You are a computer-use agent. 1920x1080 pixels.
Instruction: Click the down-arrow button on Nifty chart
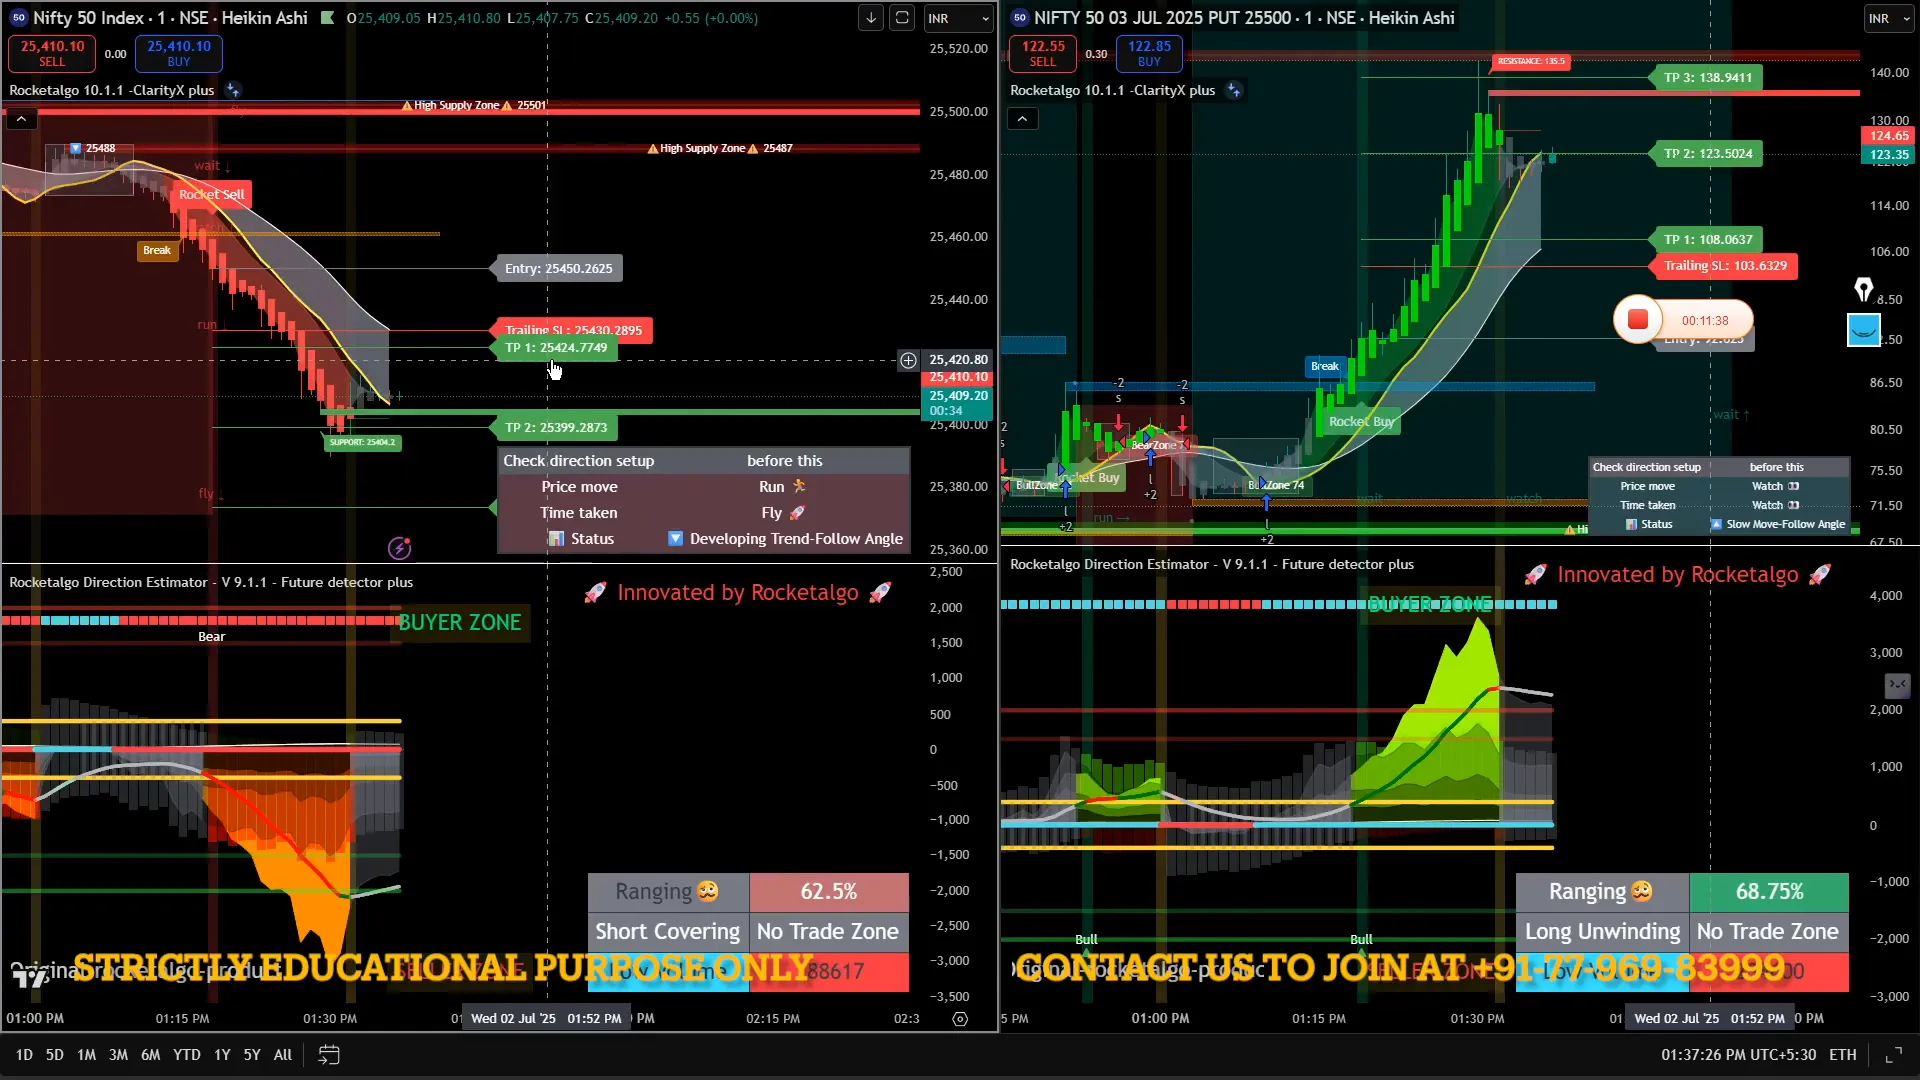pyautogui.click(x=871, y=18)
